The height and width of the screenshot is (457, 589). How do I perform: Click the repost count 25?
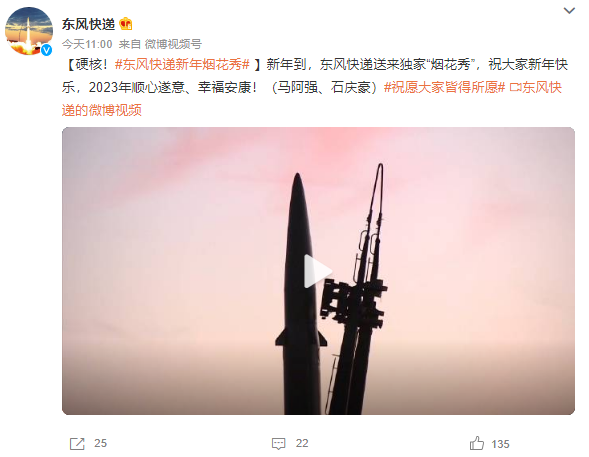click(x=101, y=443)
